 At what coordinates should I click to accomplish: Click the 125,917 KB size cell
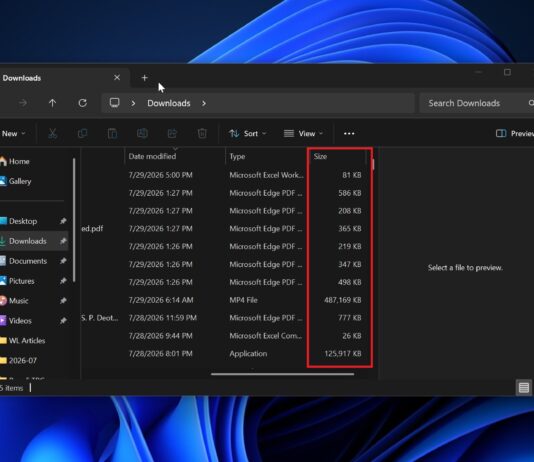point(343,353)
